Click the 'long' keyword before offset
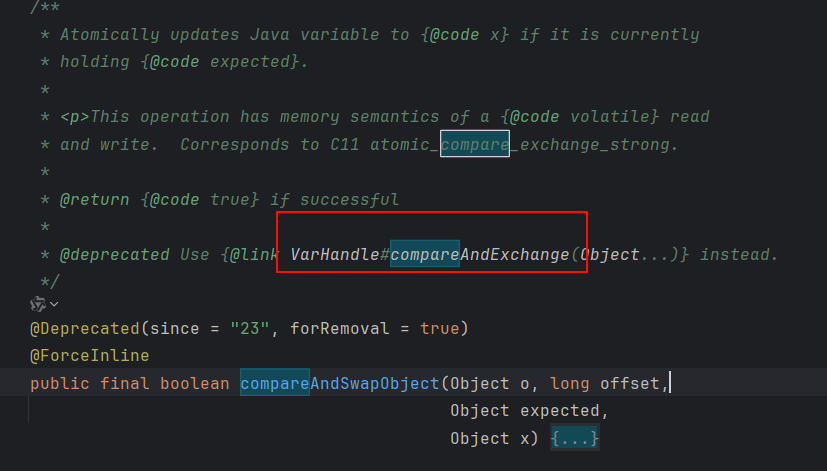Viewport: 827px width, 471px height. [570, 383]
